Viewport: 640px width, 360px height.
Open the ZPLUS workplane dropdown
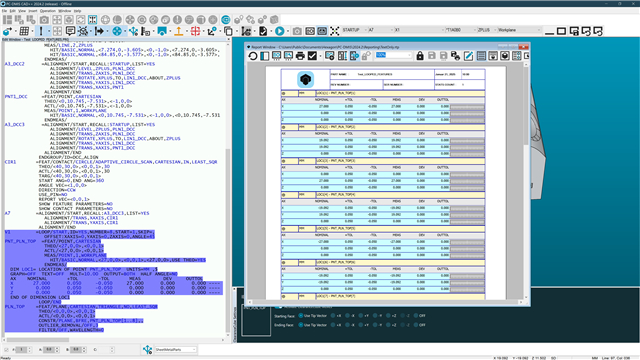487,30
